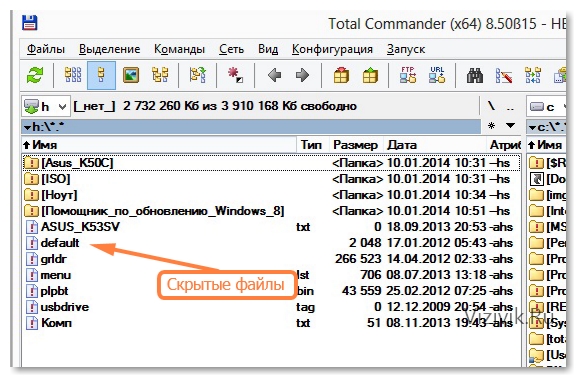Toggle the Full details view icon

[x=101, y=75]
